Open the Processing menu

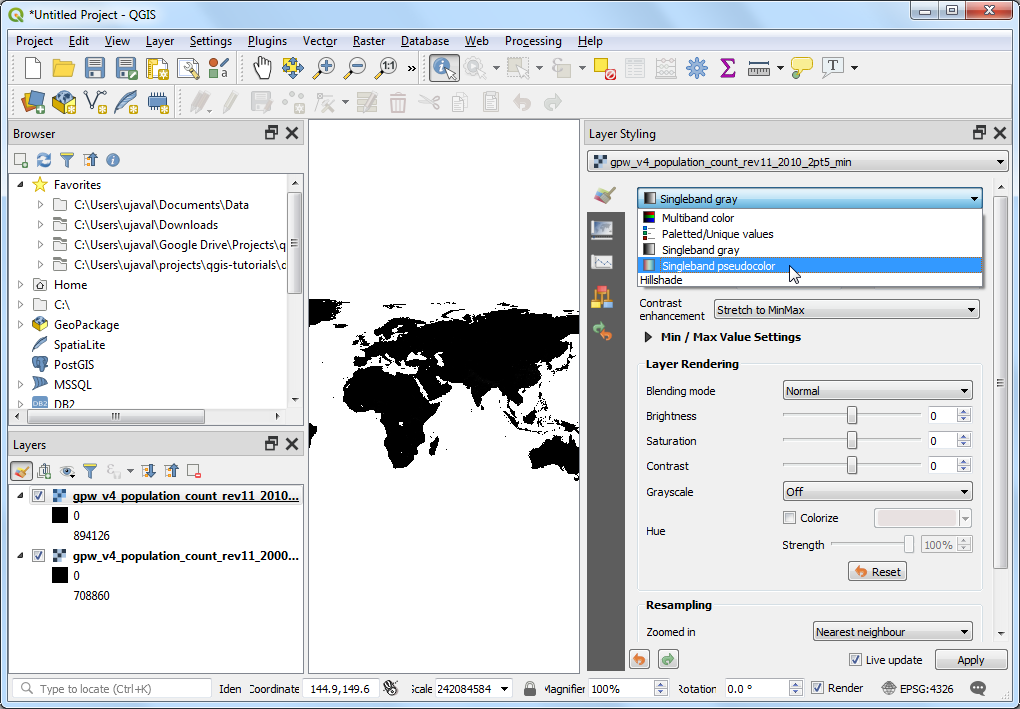[532, 41]
